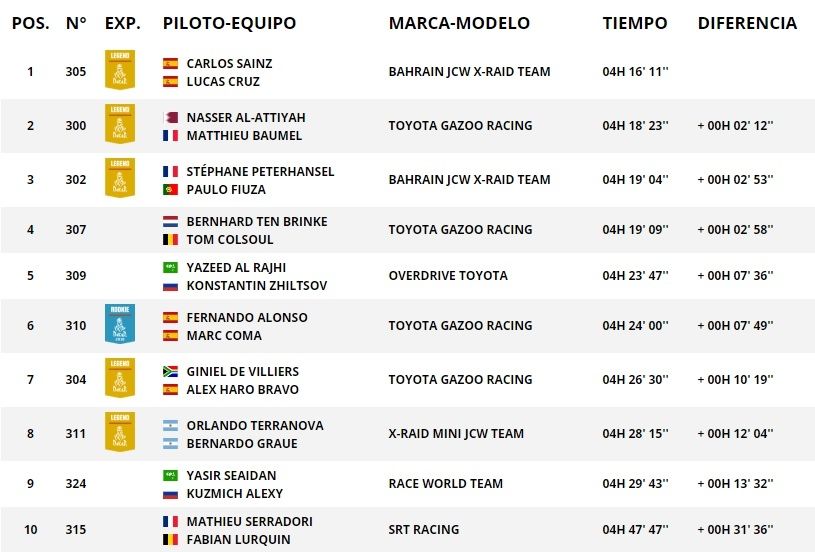Select Mathieu Serradori's driver name
Image resolution: width=815 pixels, height=552 pixels.
pyautogui.click(x=249, y=521)
